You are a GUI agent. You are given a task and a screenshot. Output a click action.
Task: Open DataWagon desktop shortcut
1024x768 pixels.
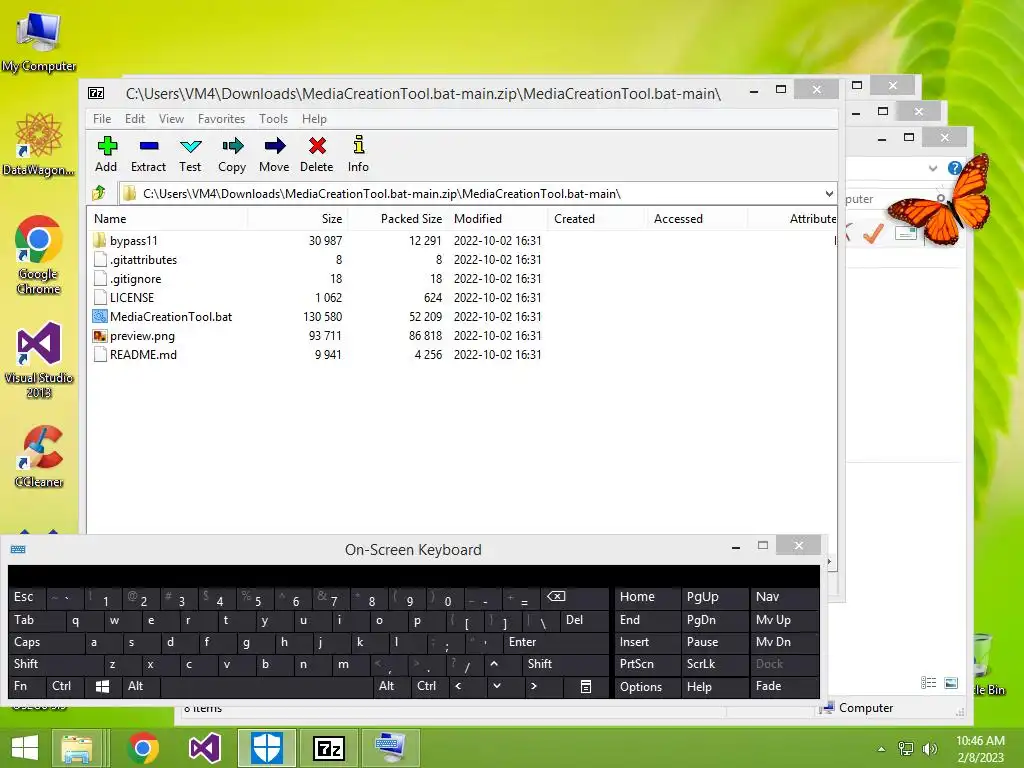click(x=39, y=145)
